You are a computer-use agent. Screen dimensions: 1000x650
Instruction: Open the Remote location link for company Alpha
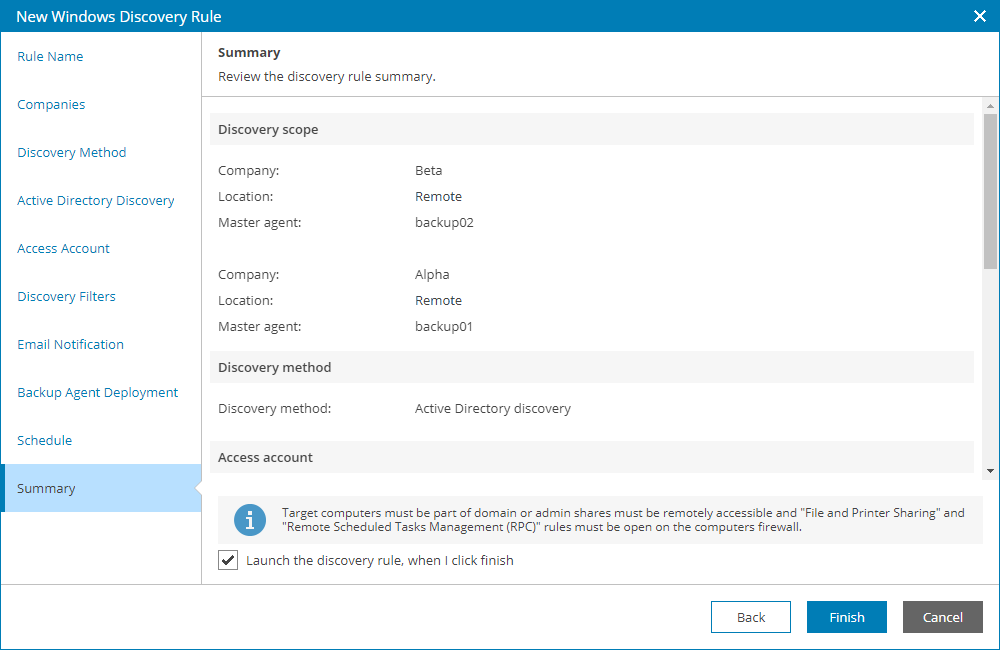point(438,300)
